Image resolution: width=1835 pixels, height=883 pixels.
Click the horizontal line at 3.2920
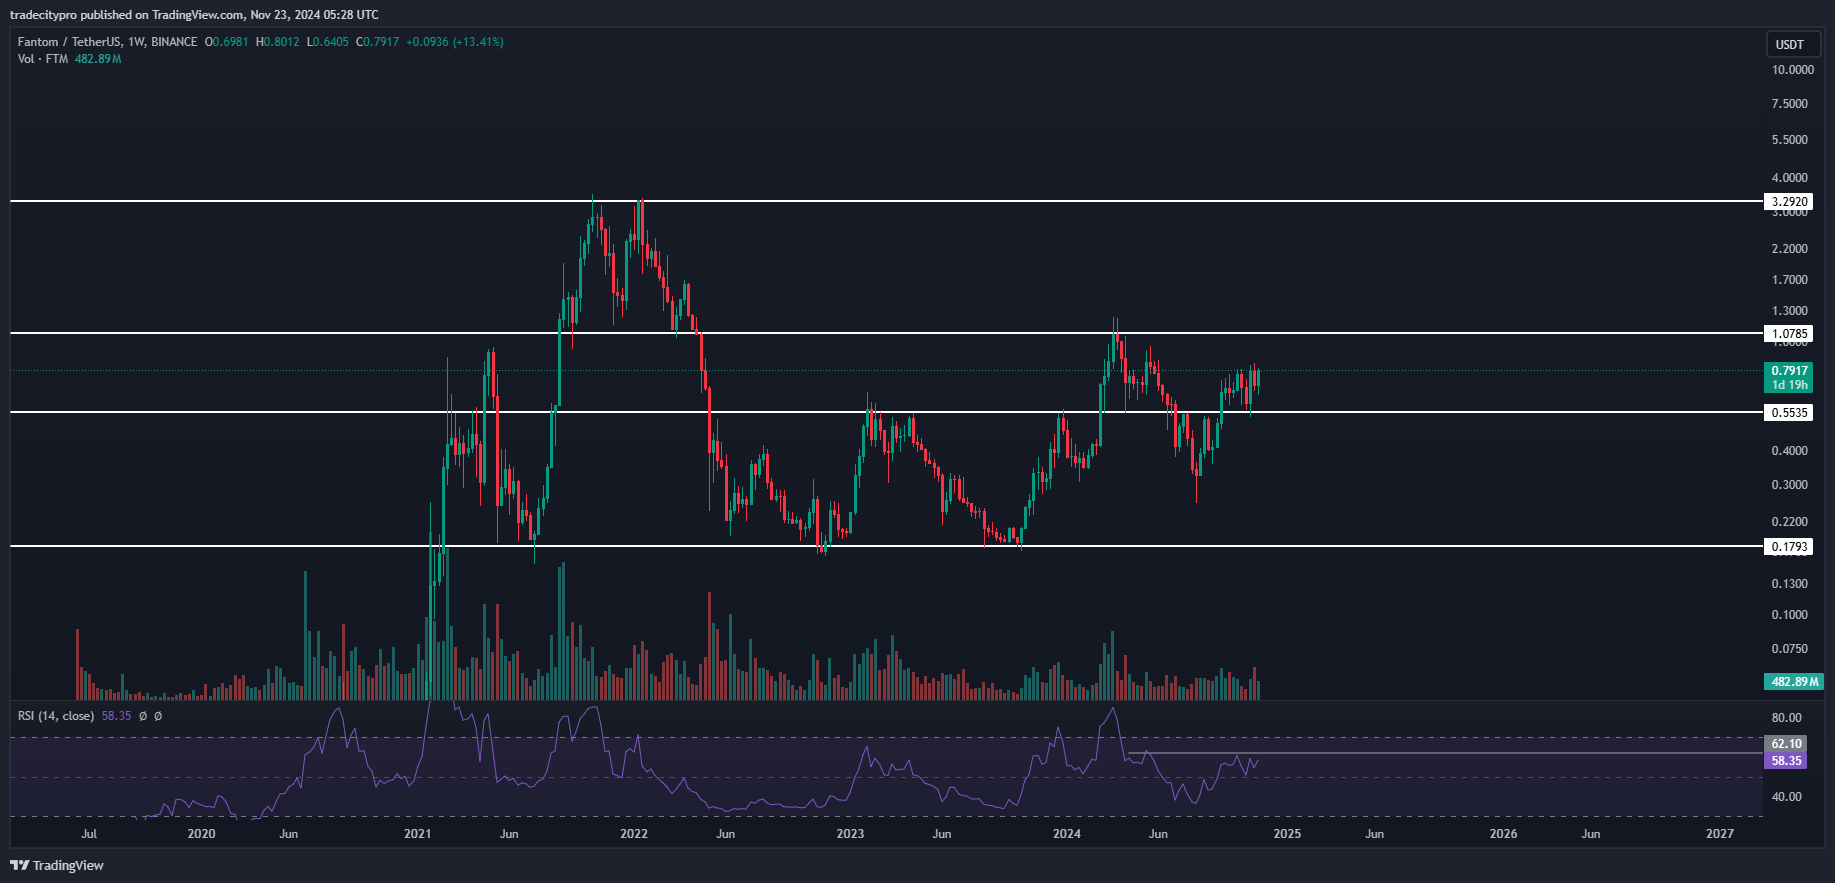point(885,201)
